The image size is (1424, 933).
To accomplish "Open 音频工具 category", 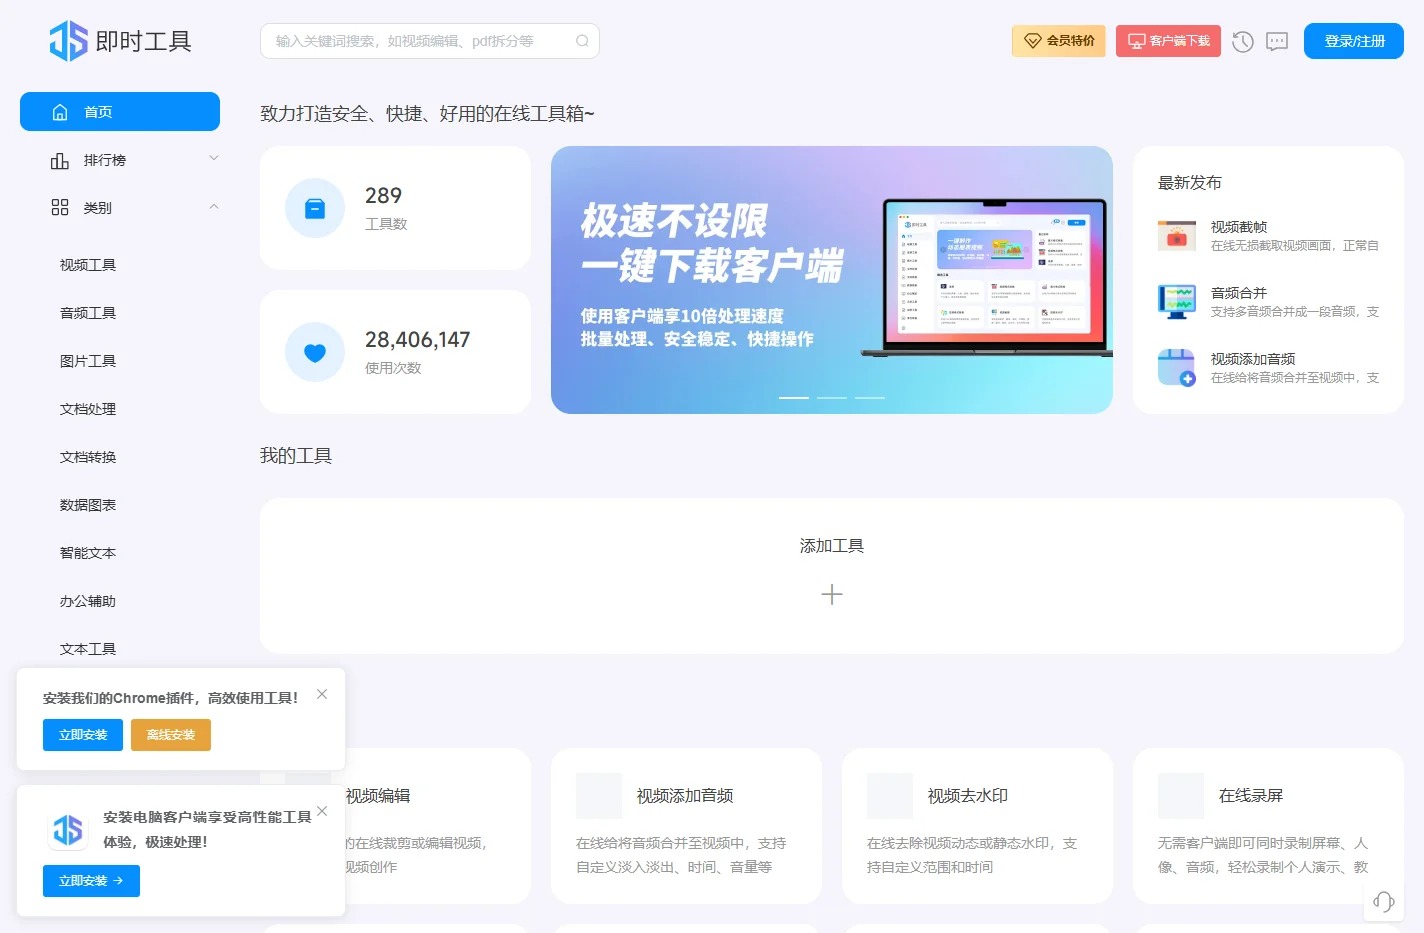I will 88,313.
